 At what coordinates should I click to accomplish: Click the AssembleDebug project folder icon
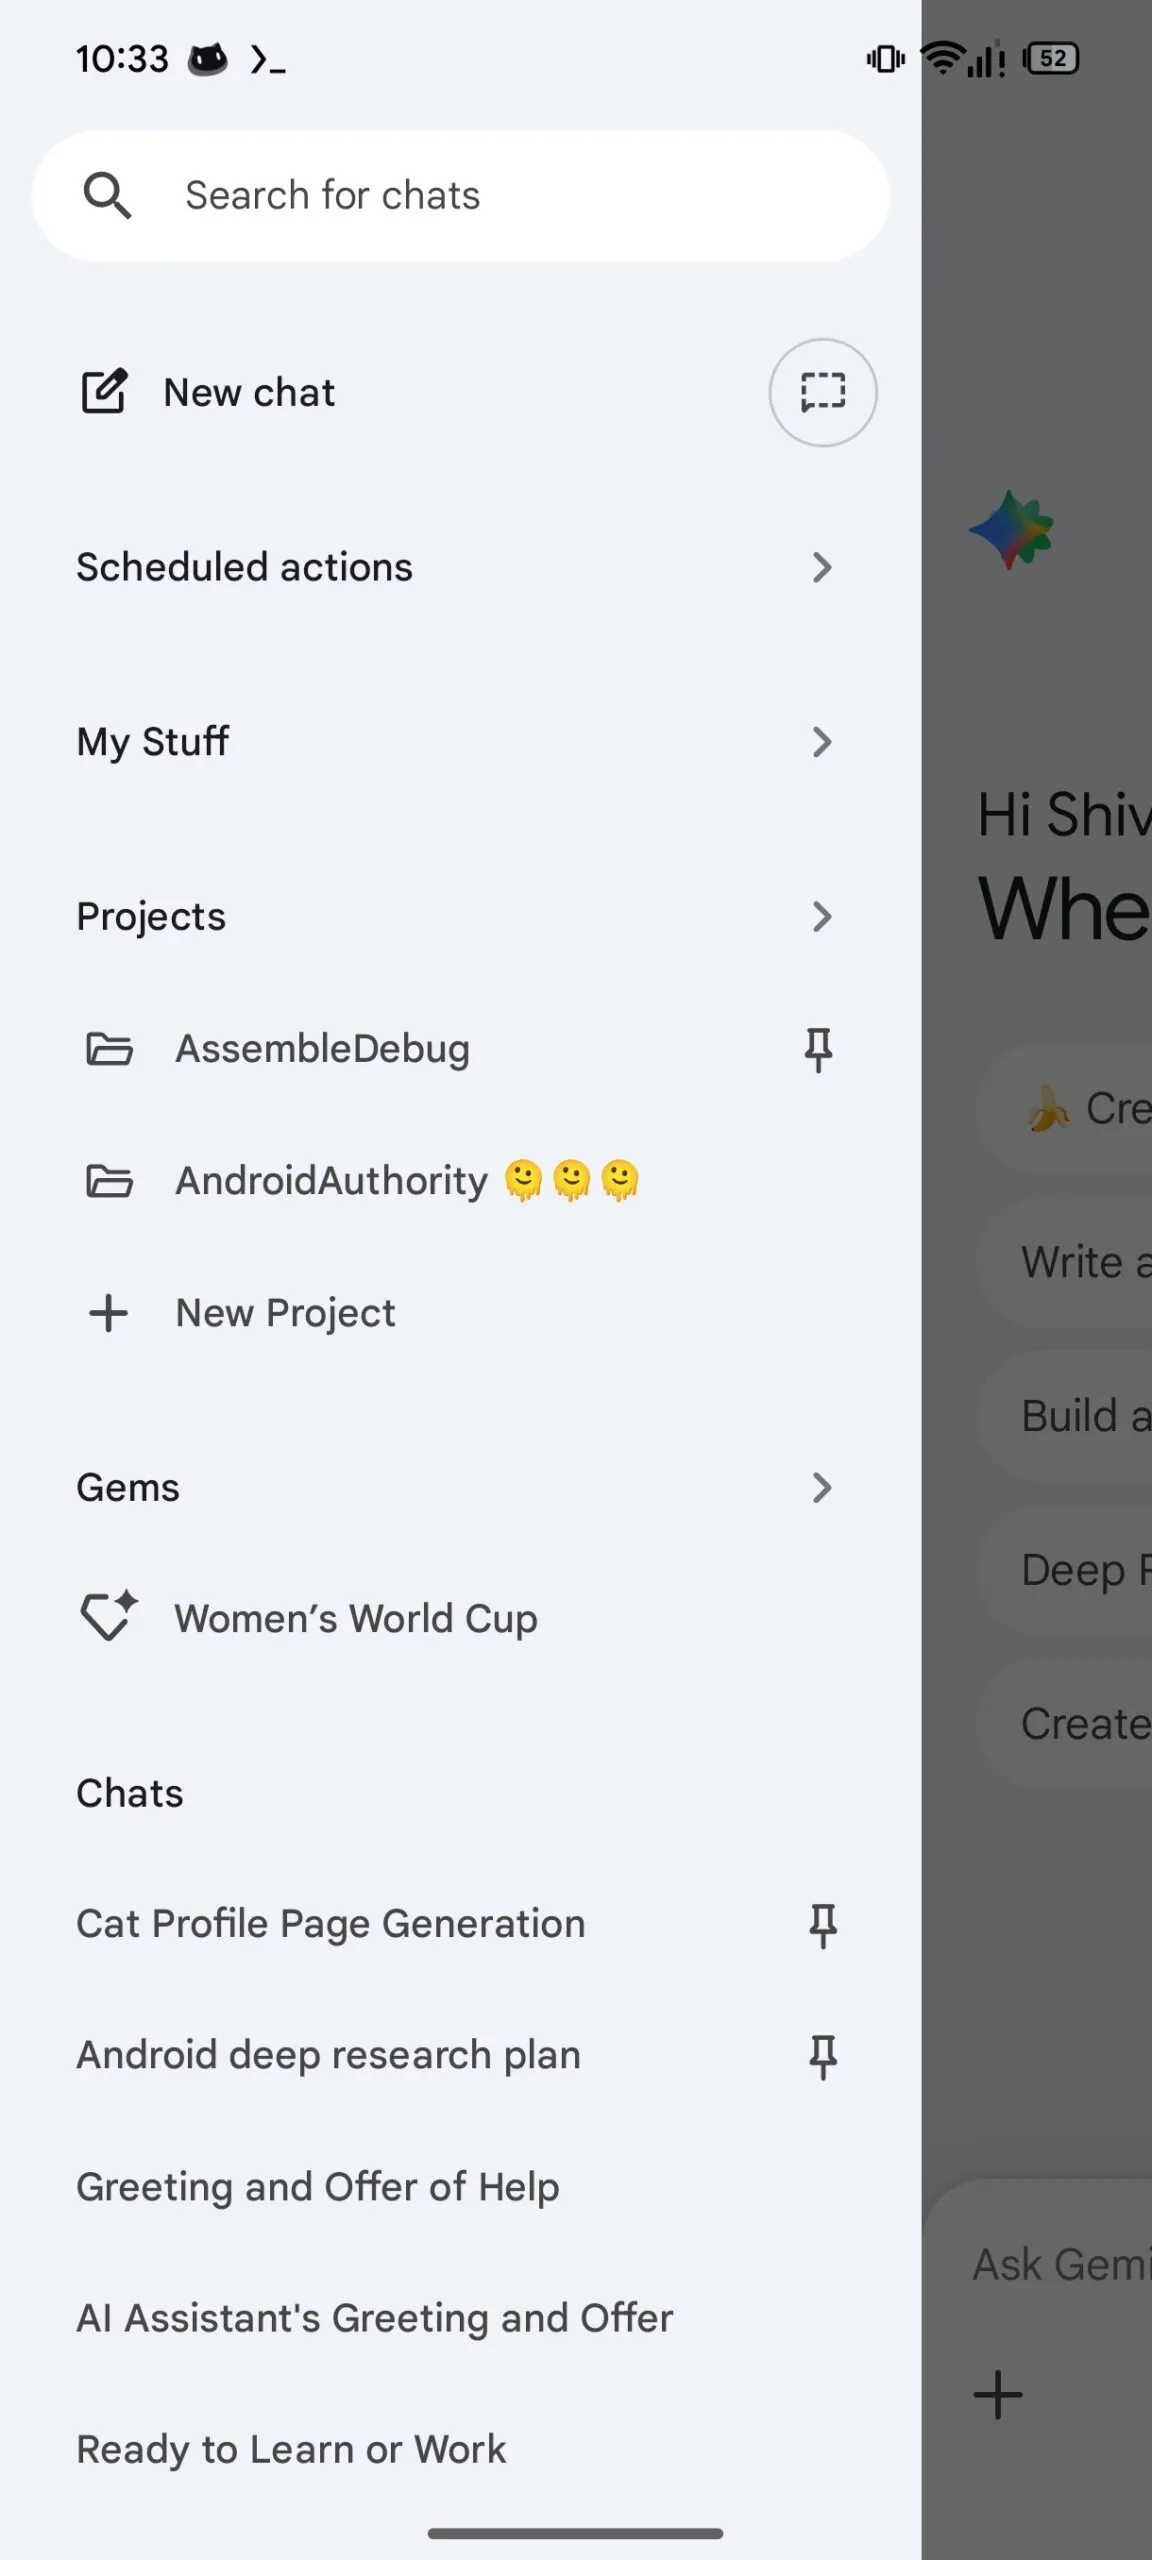(109, 1049)
